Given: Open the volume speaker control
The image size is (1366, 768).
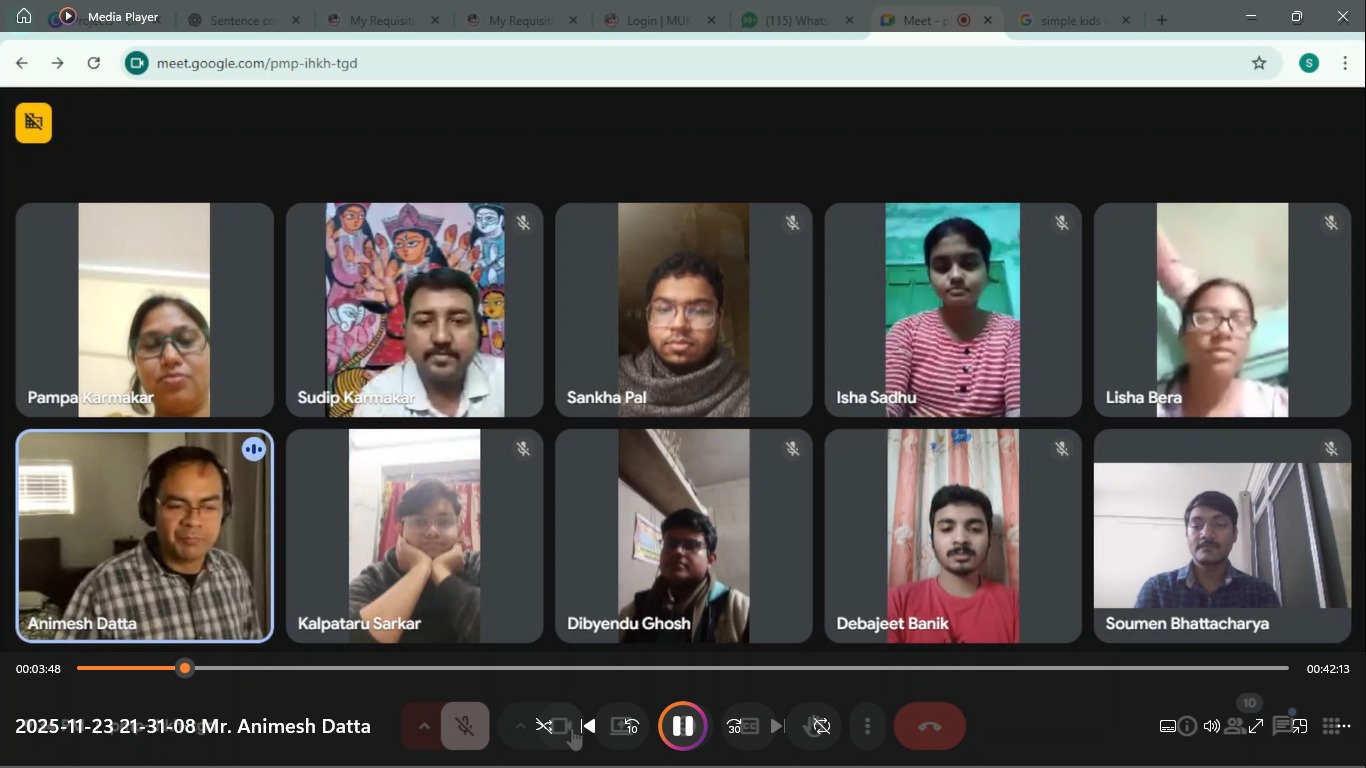Looking at the screenshot, I should coord(1211,726).
